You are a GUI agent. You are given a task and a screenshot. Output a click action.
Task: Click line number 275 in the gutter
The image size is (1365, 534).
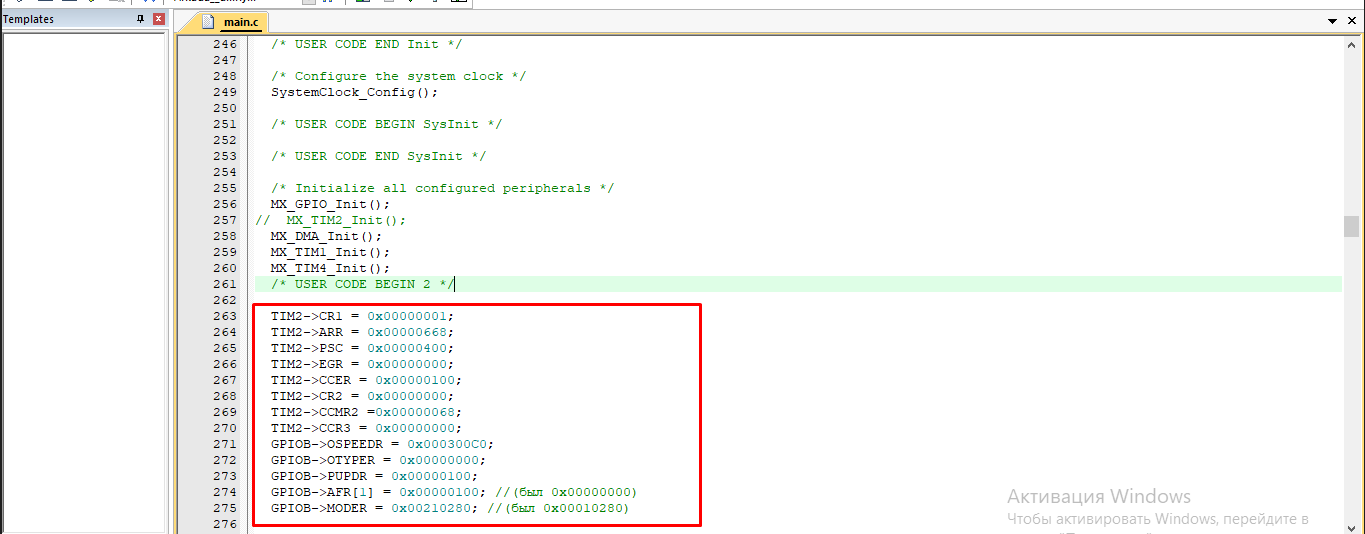[225, 508]
